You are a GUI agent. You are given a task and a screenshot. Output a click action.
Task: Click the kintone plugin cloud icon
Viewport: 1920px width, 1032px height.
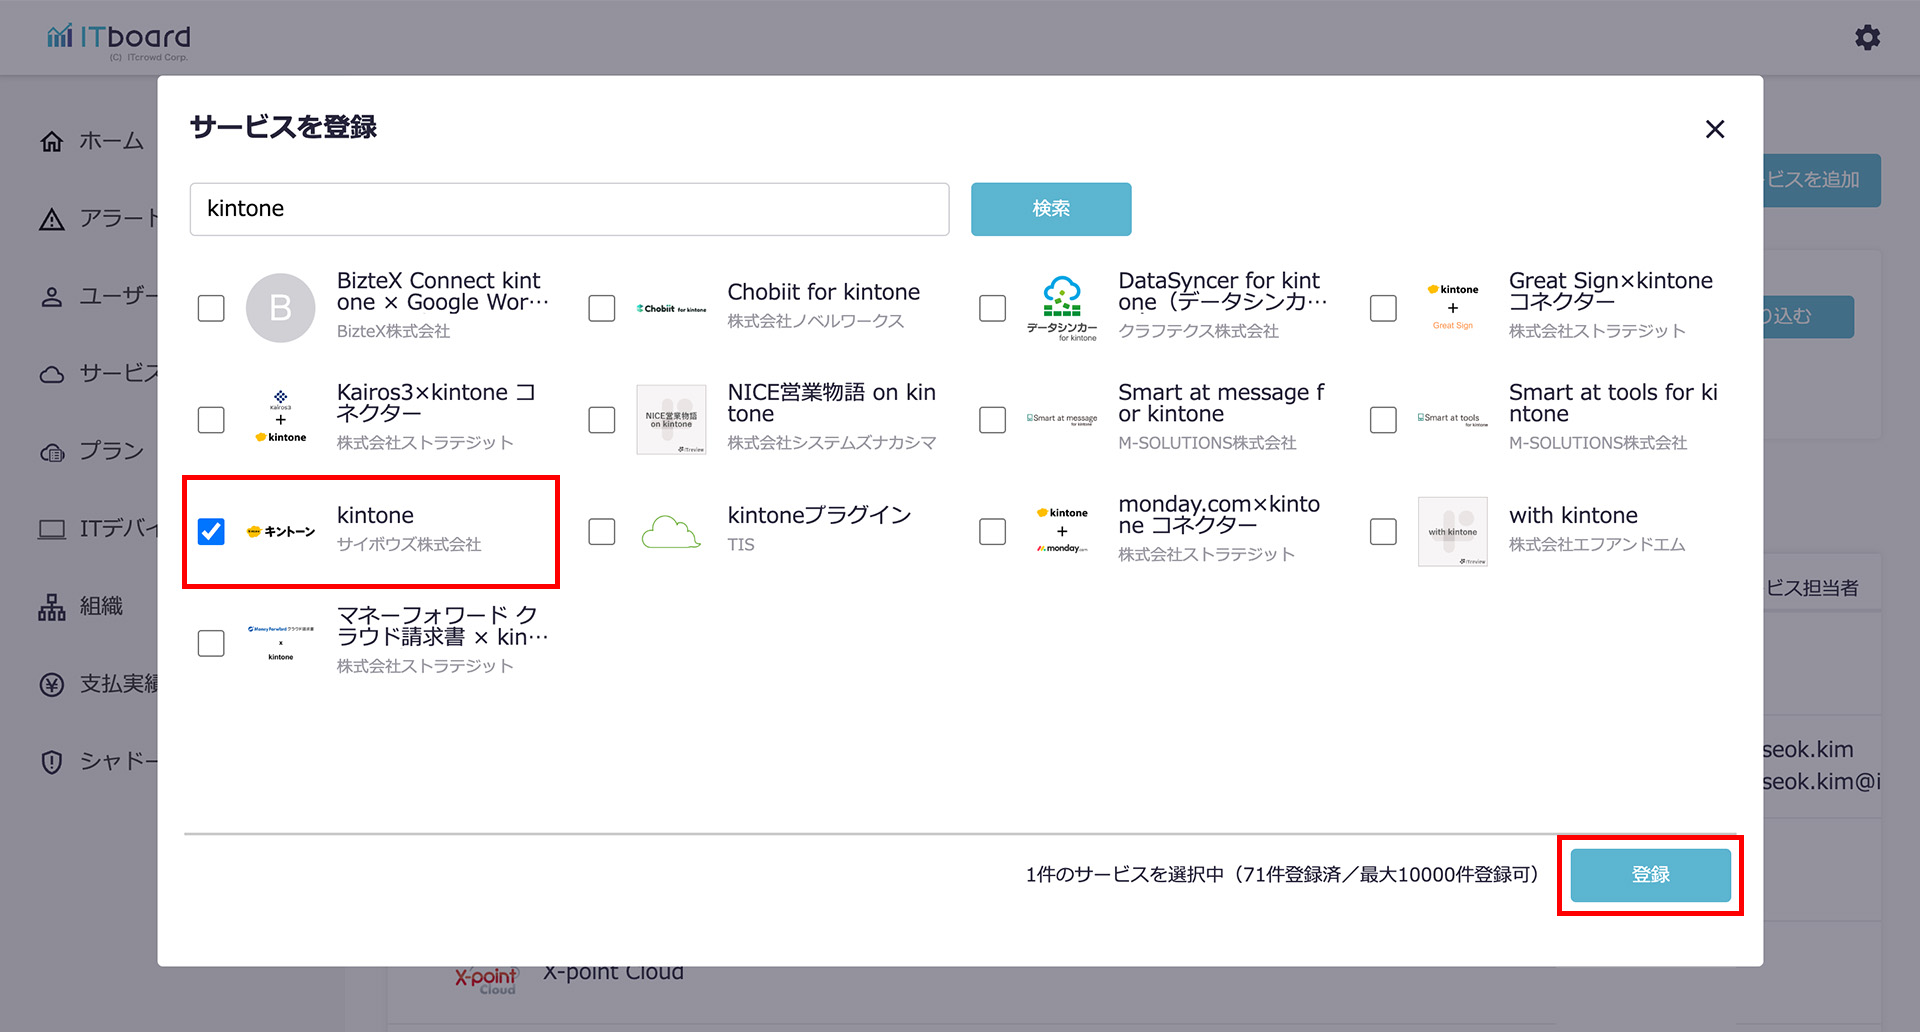670,532
